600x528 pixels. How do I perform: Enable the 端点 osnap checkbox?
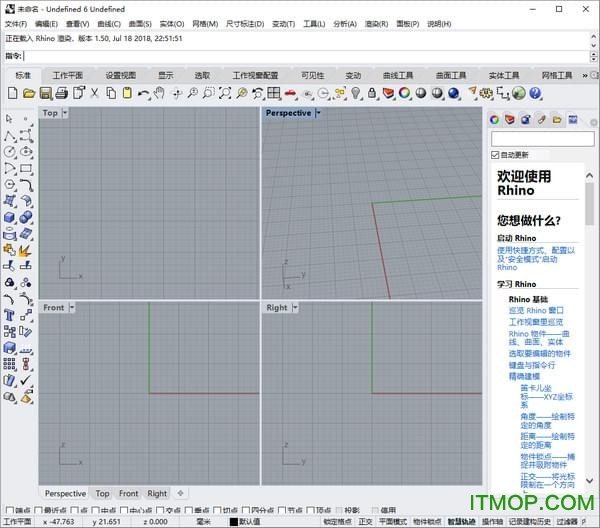click(x=10, y=510)
